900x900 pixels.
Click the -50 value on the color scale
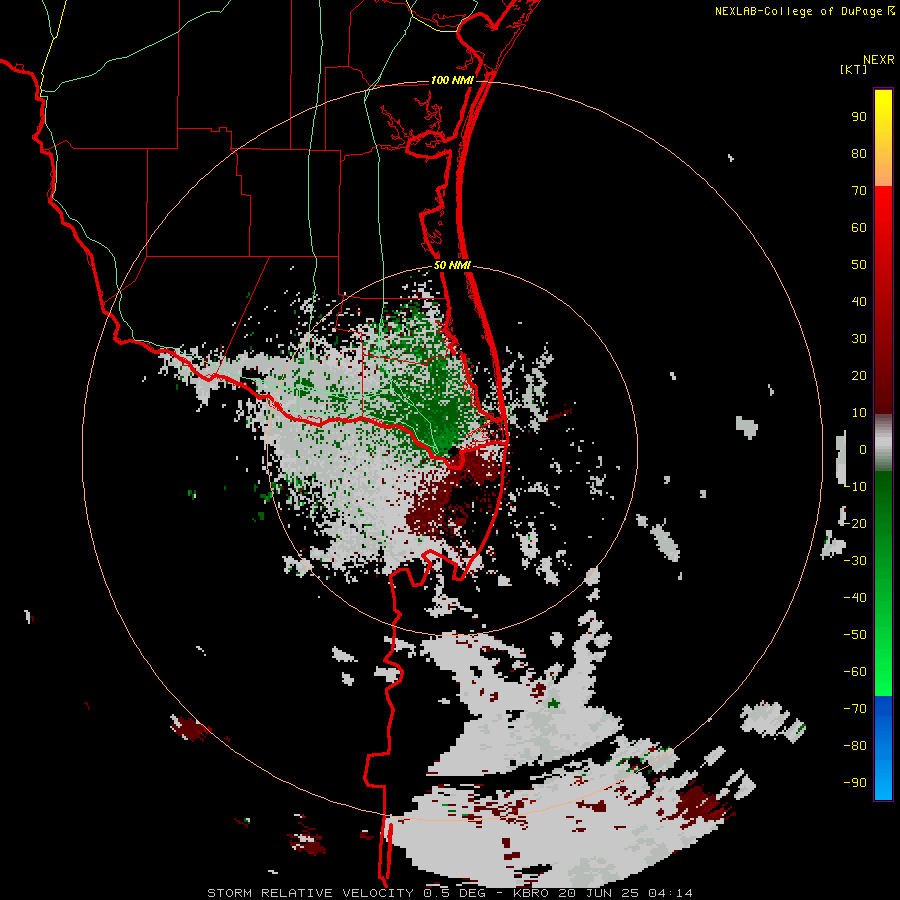click(x=855, y=635)
